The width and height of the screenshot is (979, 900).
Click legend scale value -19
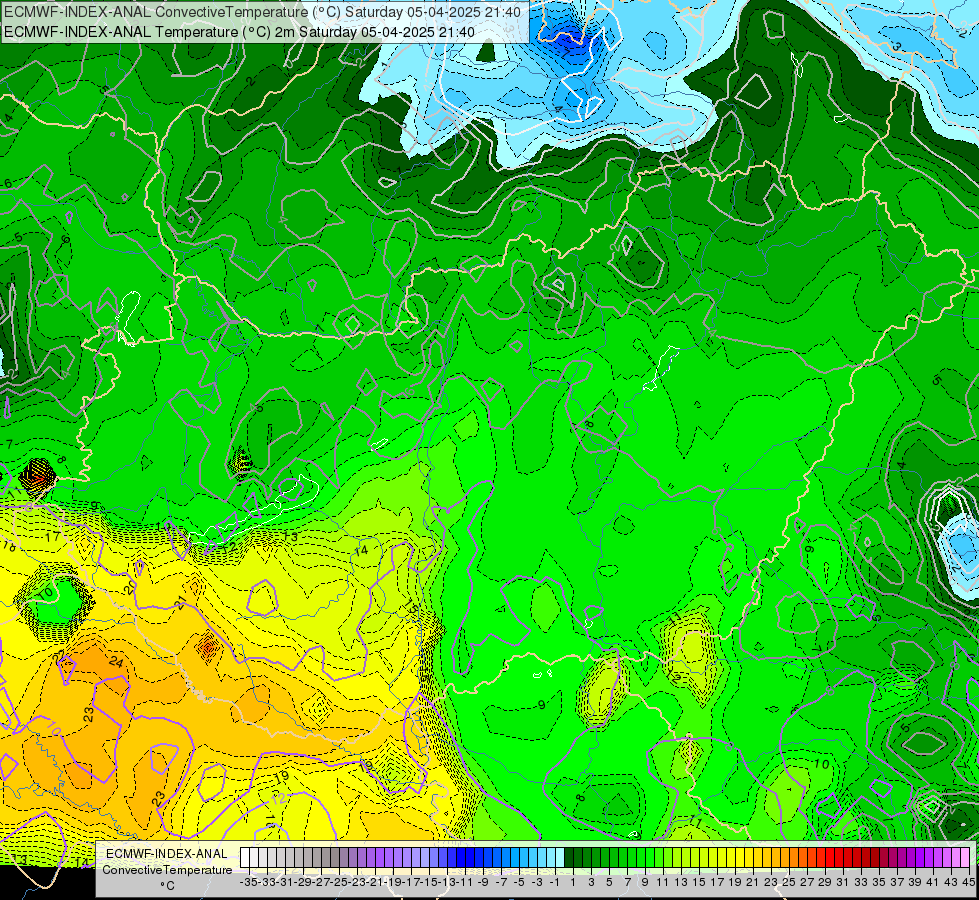tap(393, 882)
